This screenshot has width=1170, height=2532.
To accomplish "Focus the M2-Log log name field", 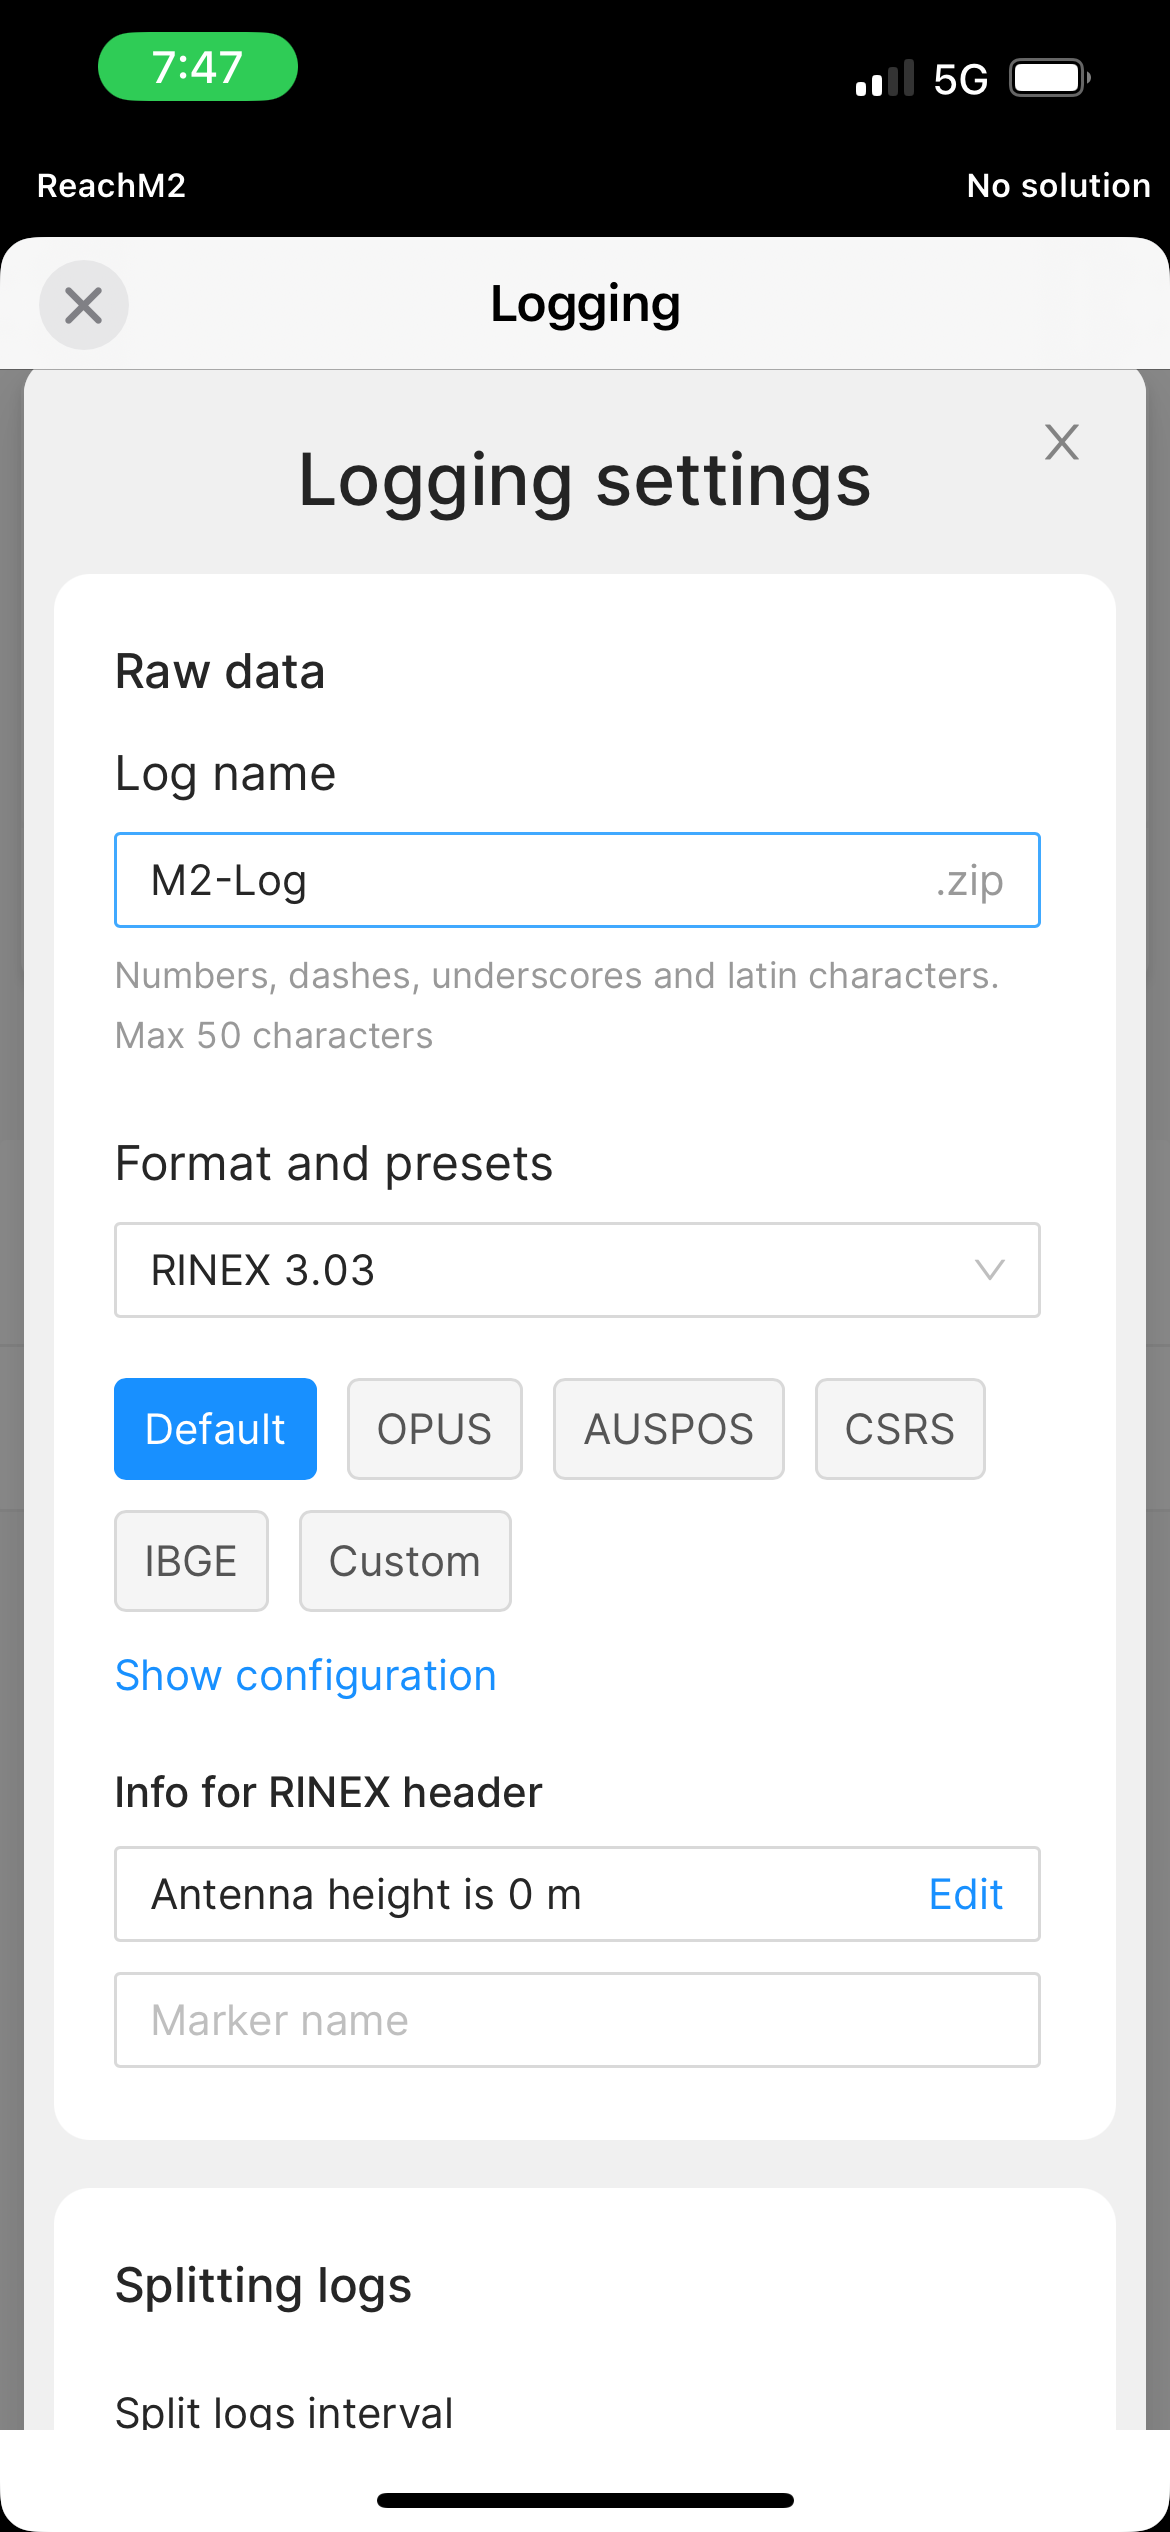I will tap(577, 880).
